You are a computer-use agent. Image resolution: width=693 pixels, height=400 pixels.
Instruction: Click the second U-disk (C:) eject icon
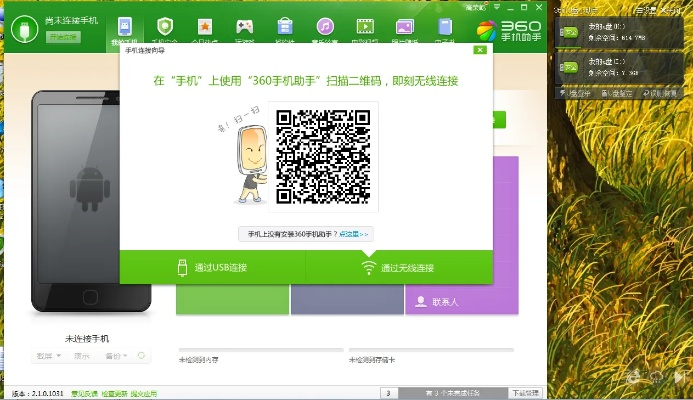(569, 67)
